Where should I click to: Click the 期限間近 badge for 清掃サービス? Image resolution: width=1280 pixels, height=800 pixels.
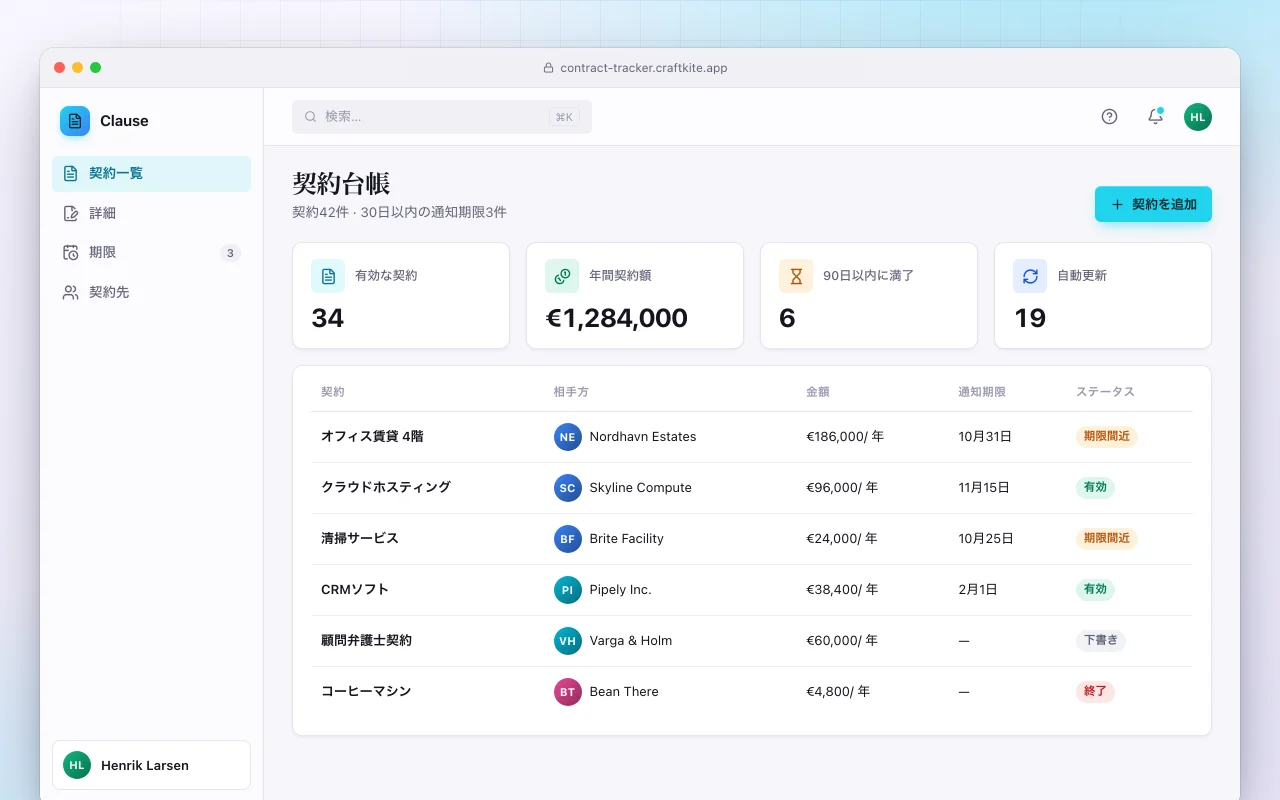coord(1107,539)
